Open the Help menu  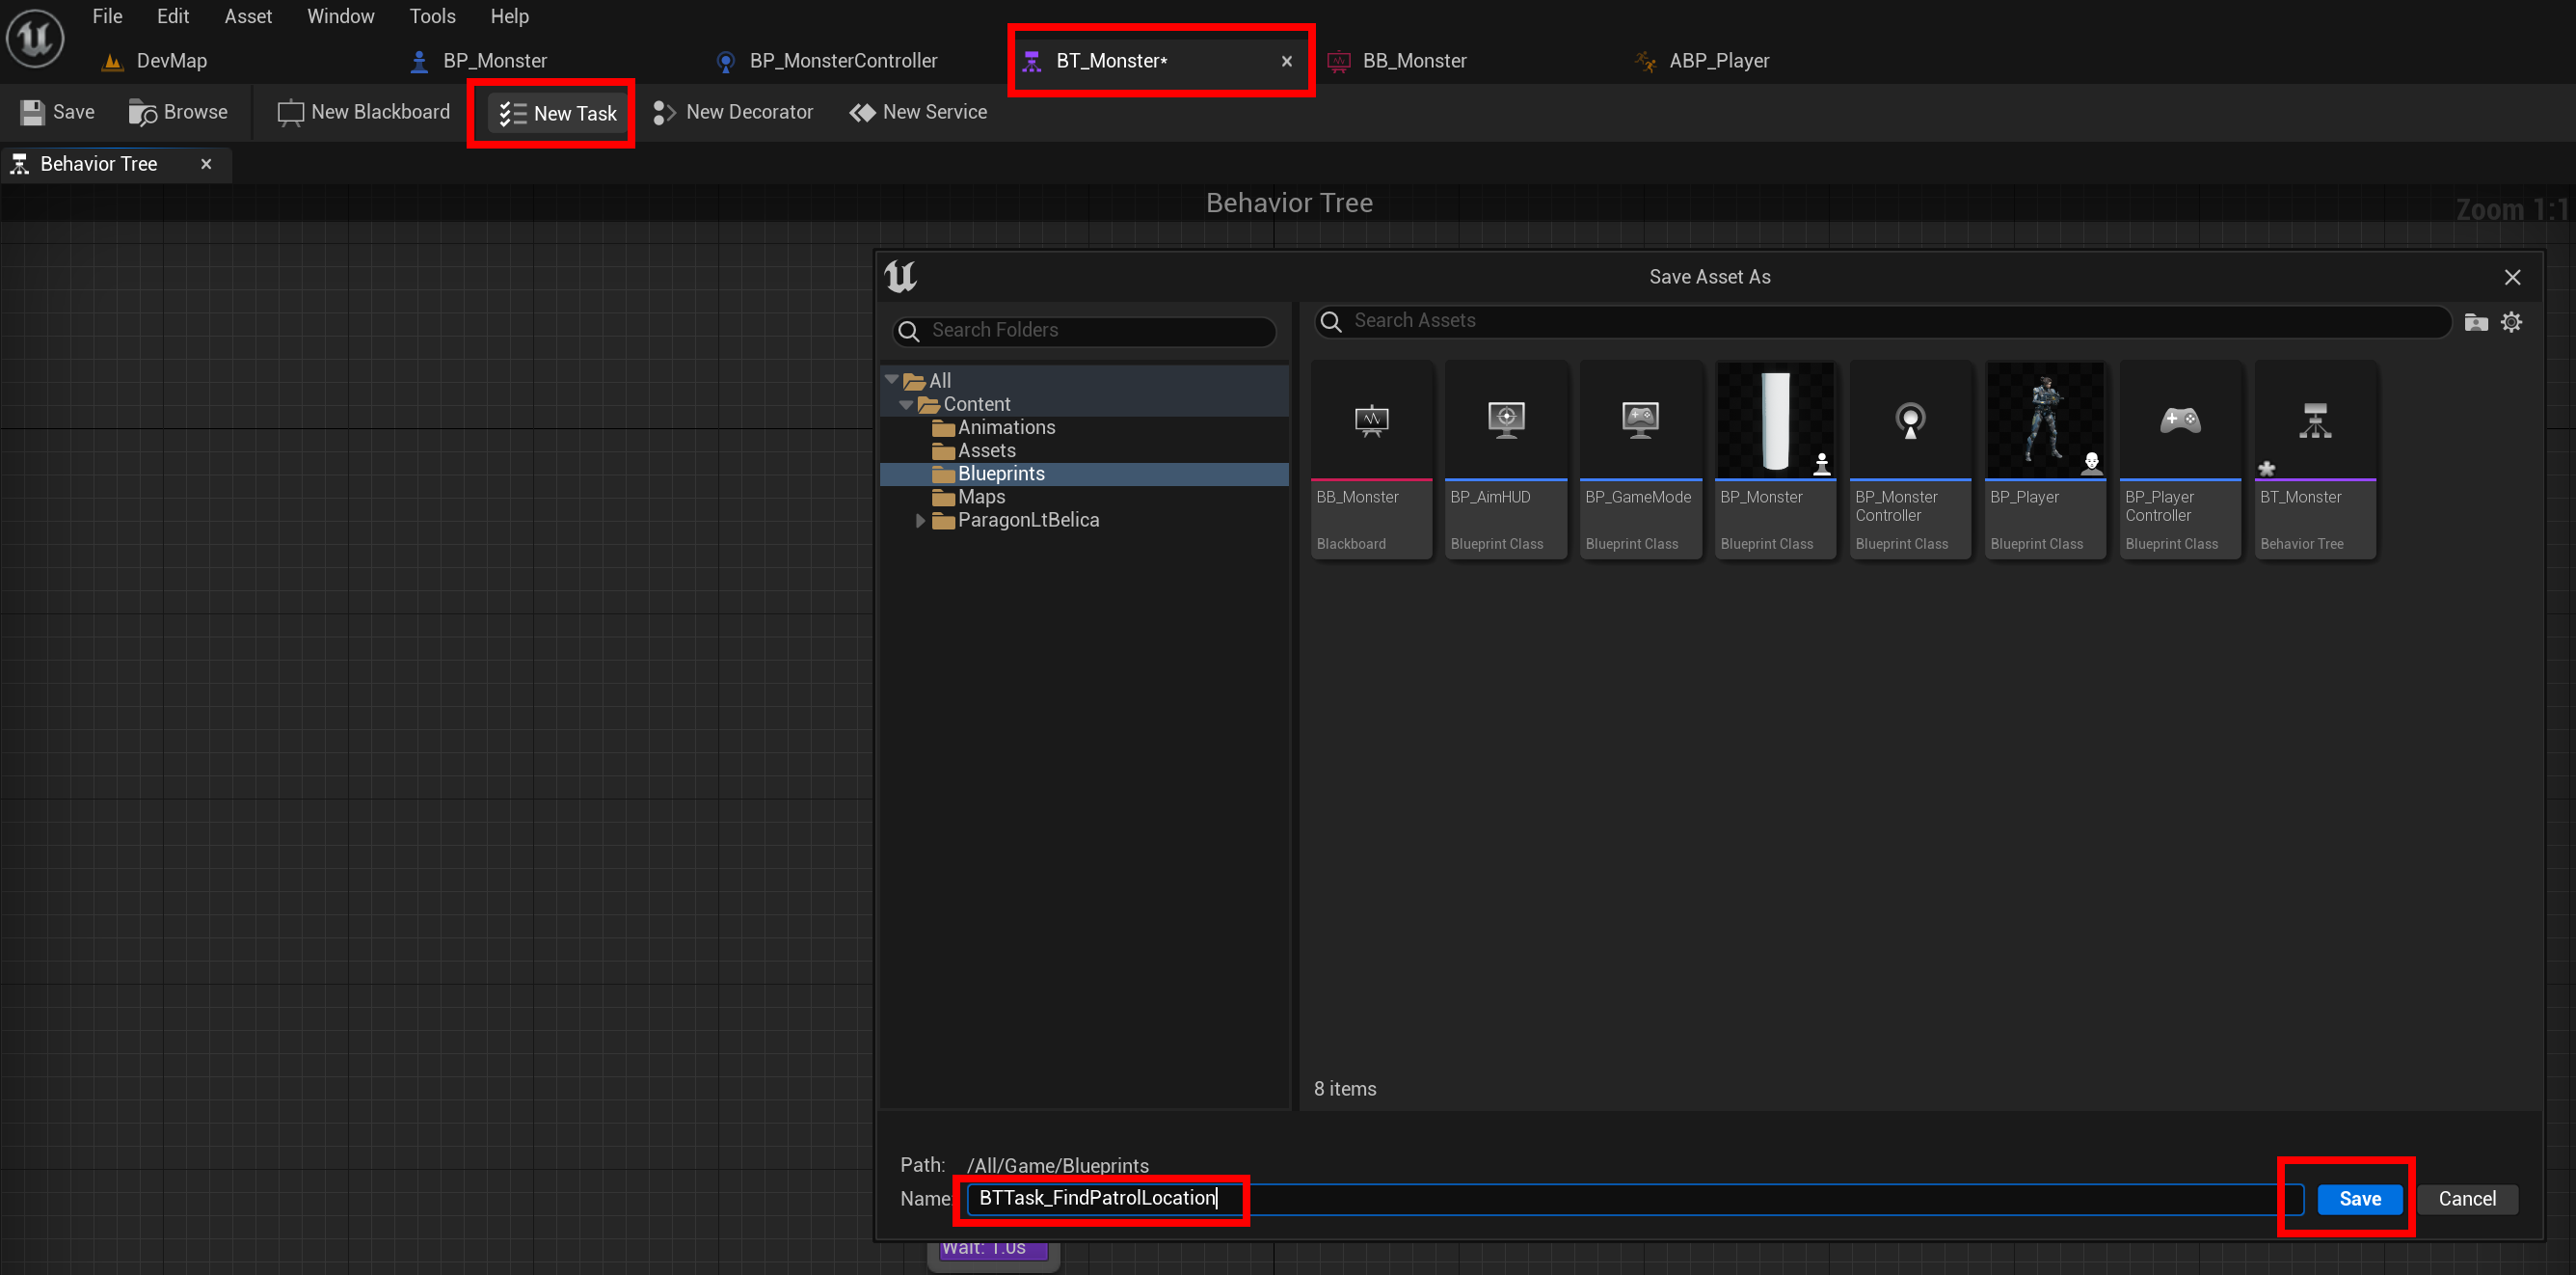(509, 16)
